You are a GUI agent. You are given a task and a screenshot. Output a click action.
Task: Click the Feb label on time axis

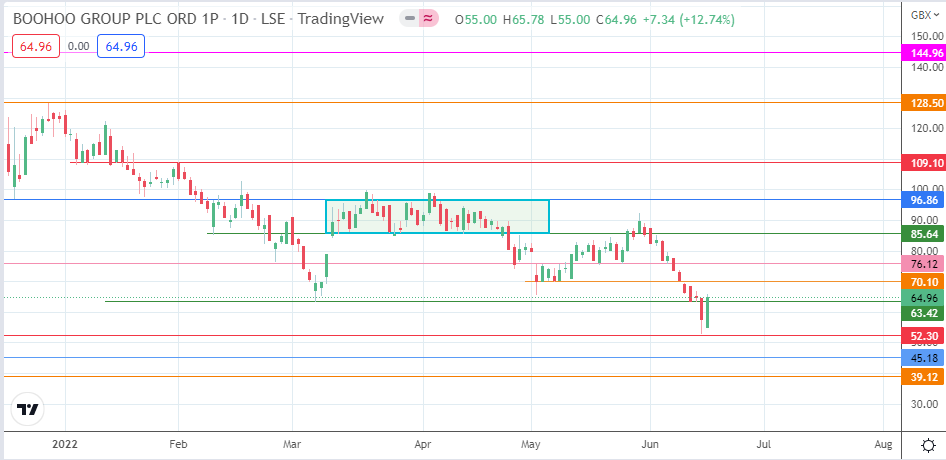179,445
